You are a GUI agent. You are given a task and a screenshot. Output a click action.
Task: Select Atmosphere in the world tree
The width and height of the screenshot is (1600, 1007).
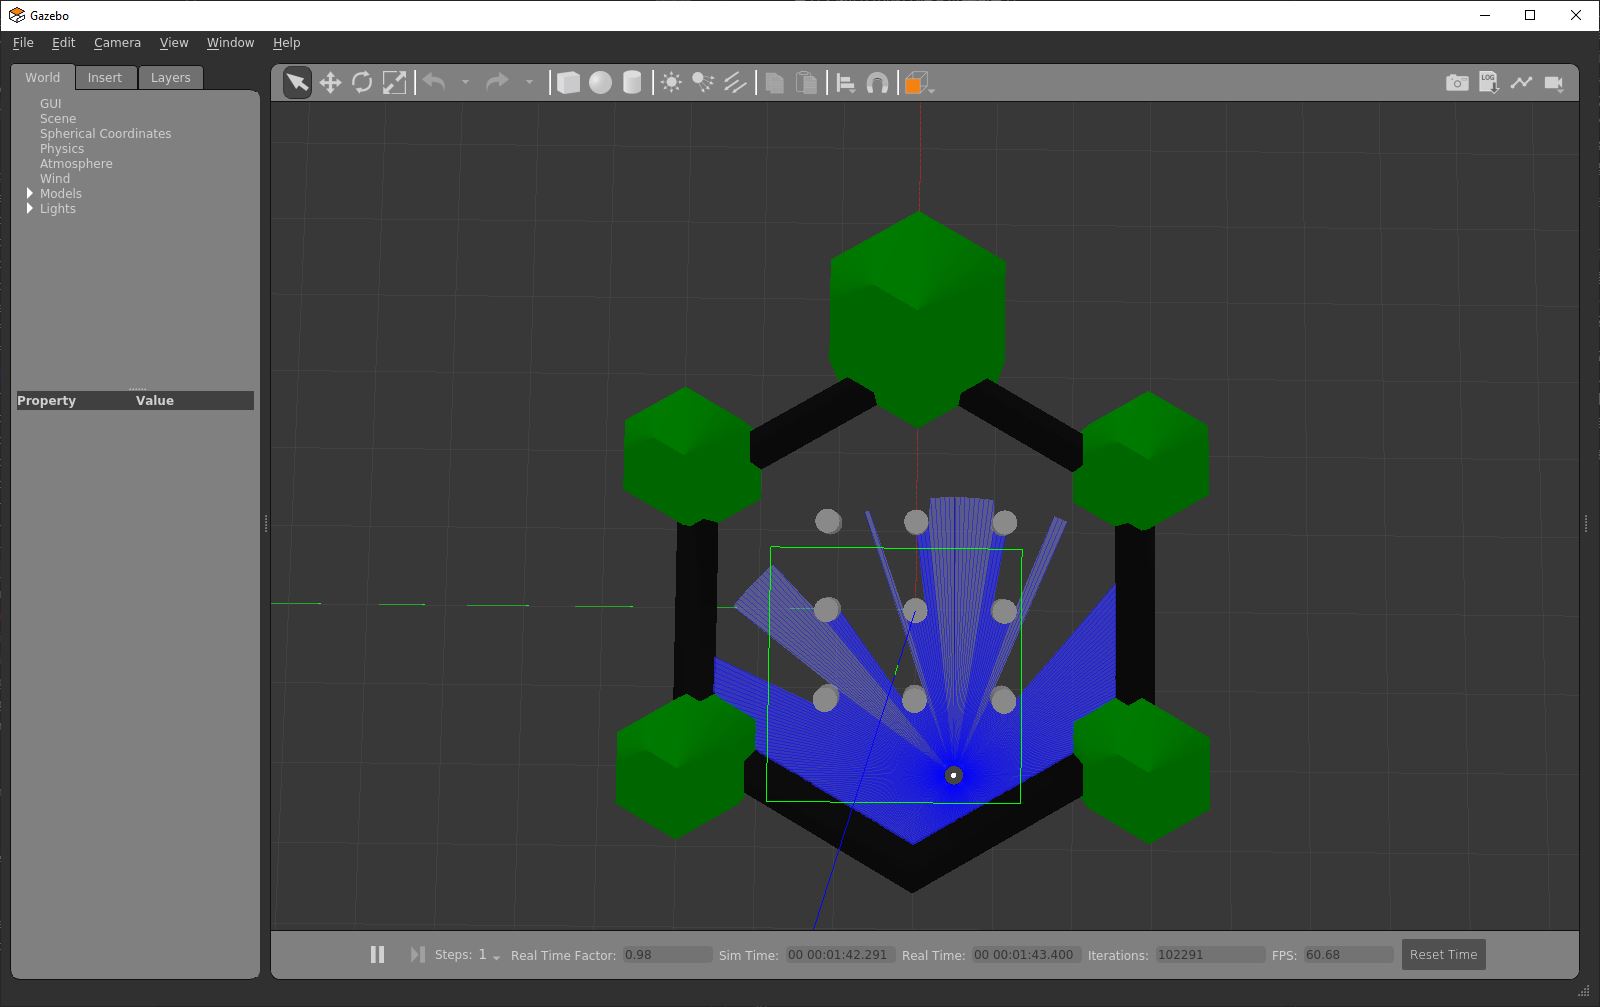coord(76,163)
